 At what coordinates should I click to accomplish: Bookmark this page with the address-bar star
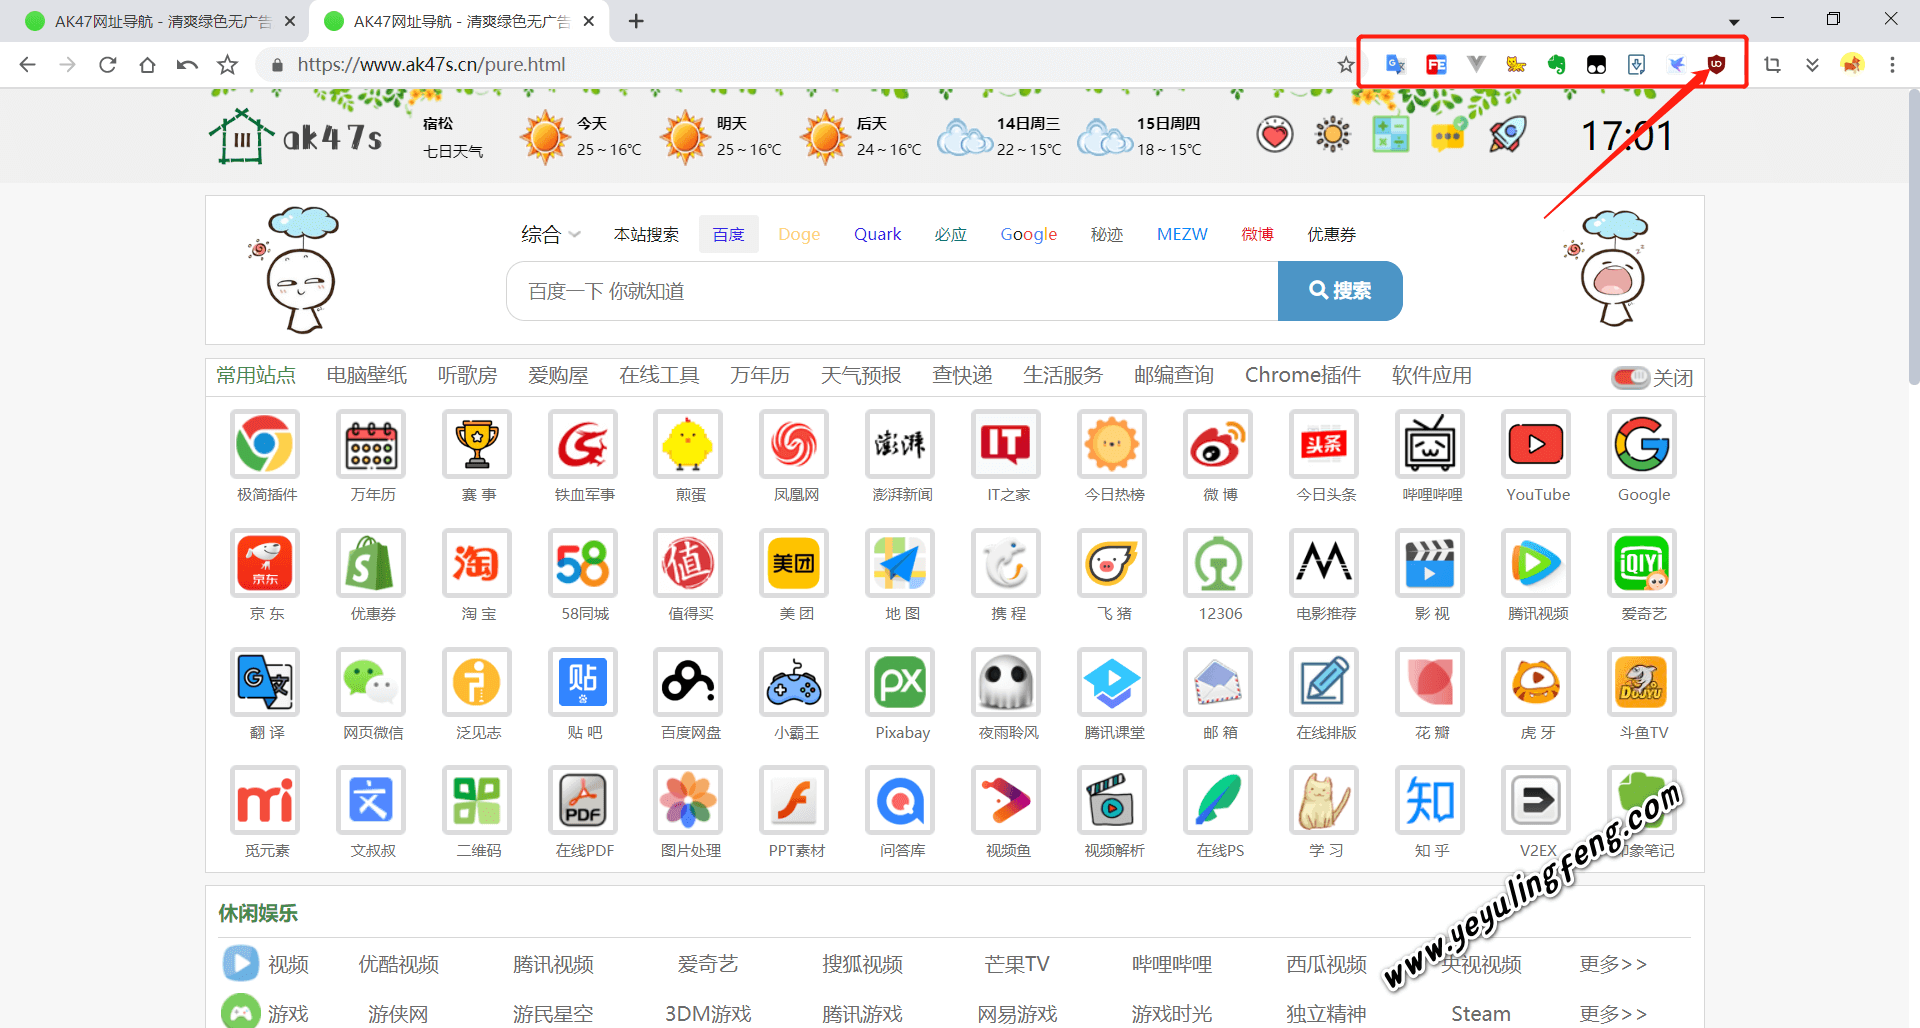[x=1346, y=65]
